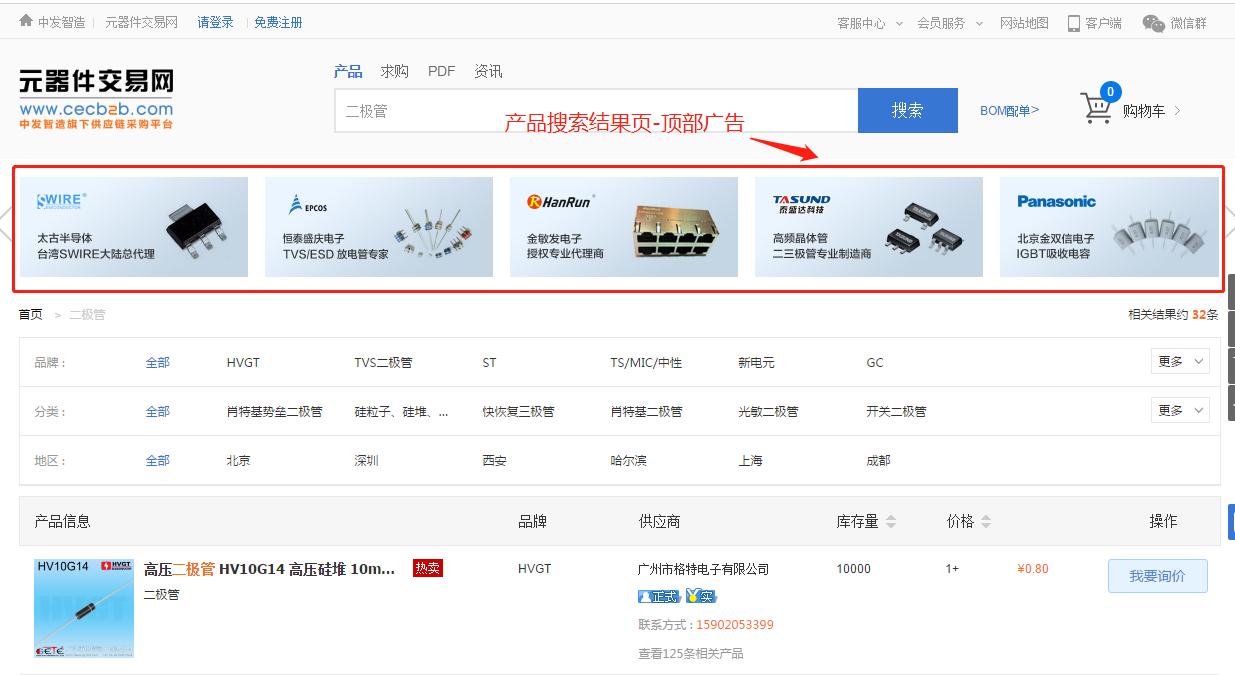Expand the 客服中心 dropdown
1235x675 pixels.
coord(898,23)
